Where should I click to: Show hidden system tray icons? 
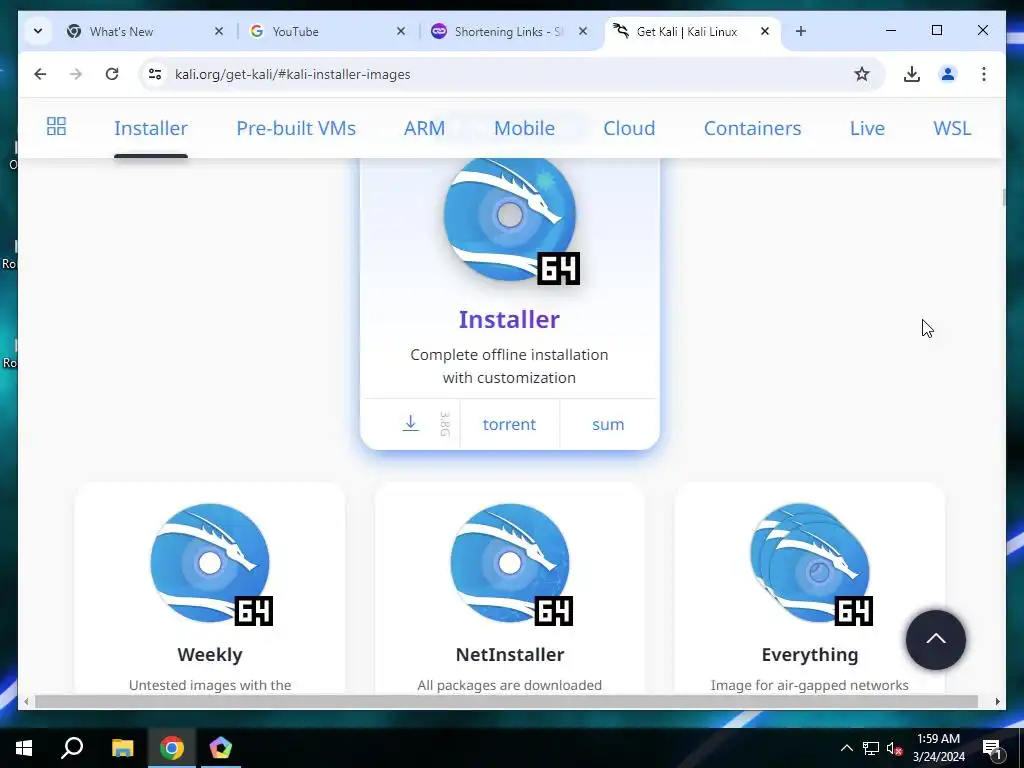846,748
